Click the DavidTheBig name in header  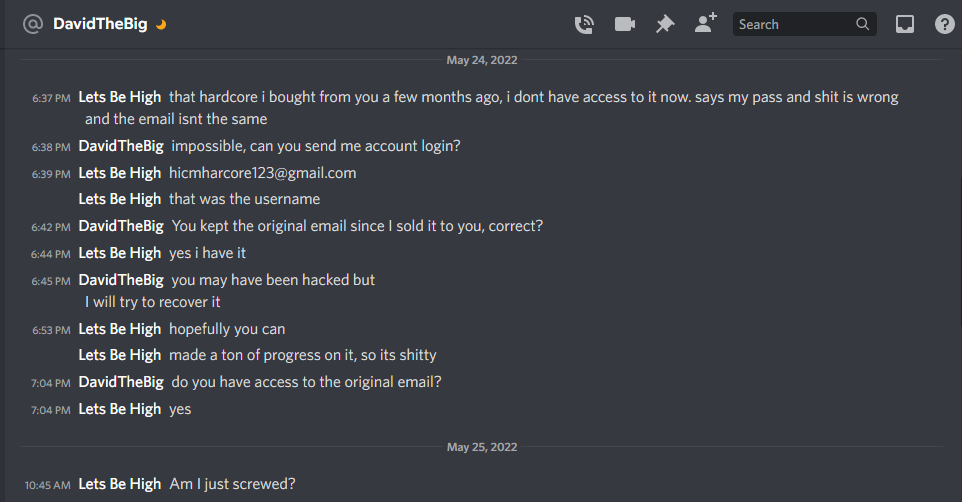(100, 24)
